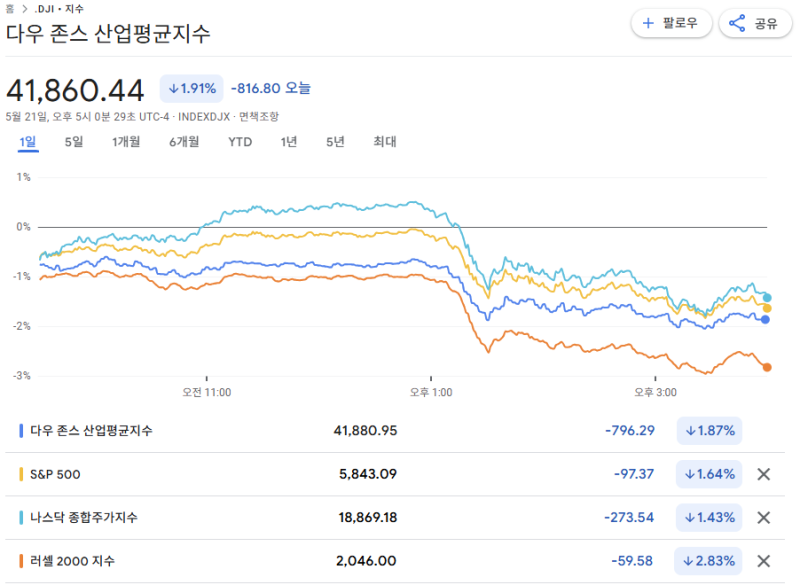Click the 오후 3:00 time axis label
This screenshot has height=585, width=800.
656,392
